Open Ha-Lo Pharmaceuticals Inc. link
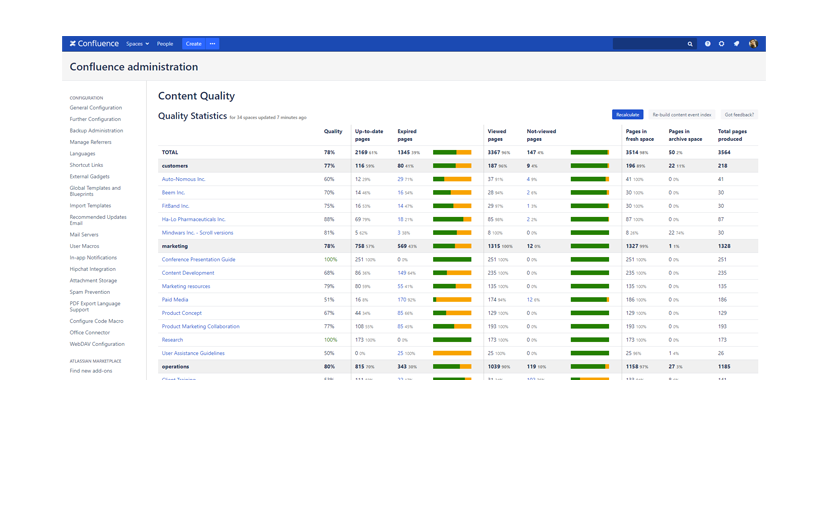The width and height of the screenshot is (828, 510). point(193,219)
